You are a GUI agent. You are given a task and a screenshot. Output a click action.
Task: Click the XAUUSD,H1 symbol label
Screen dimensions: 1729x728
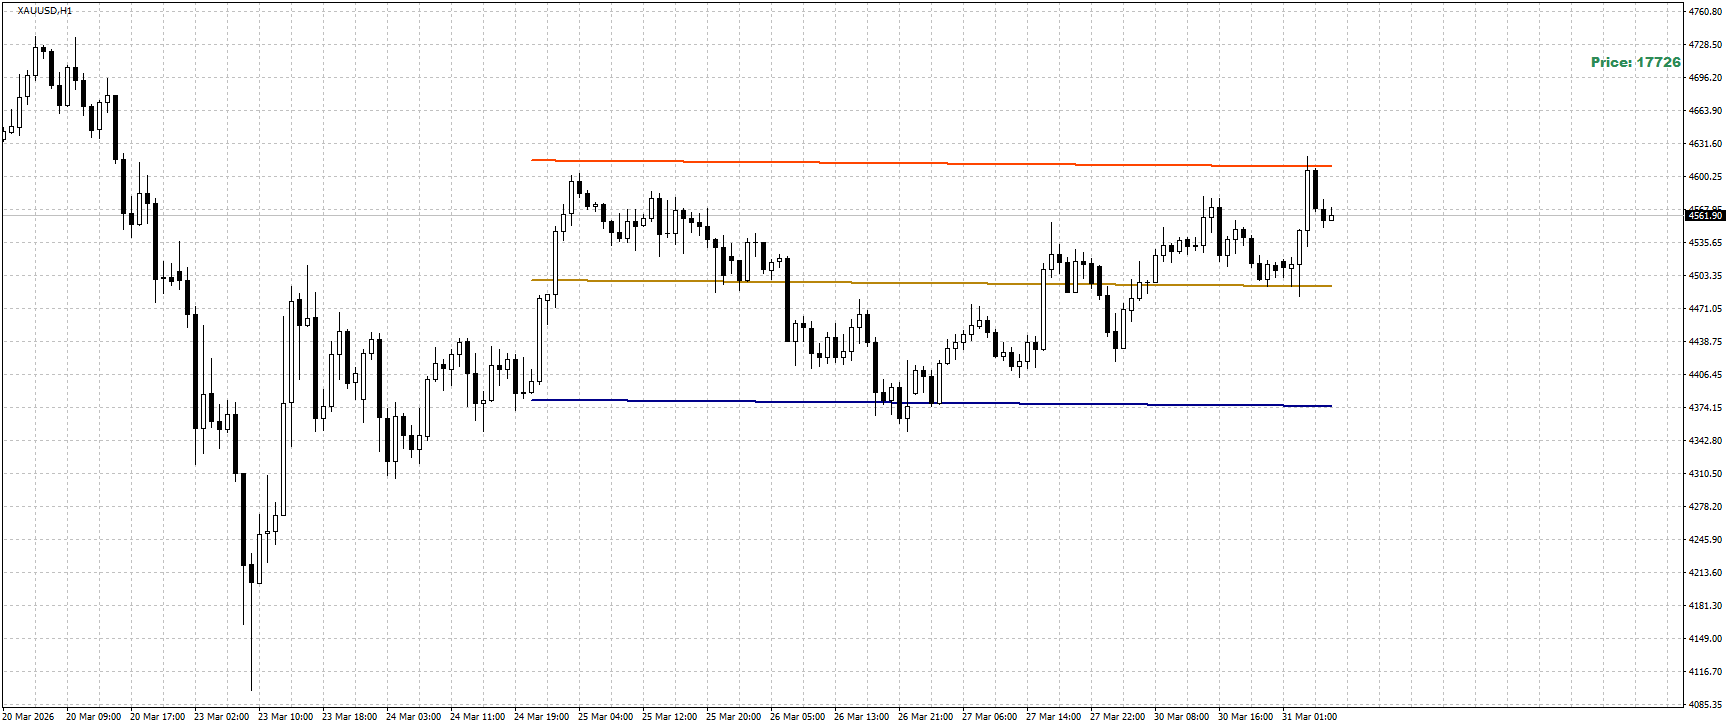pyautogui.click(x=45, y=10)
